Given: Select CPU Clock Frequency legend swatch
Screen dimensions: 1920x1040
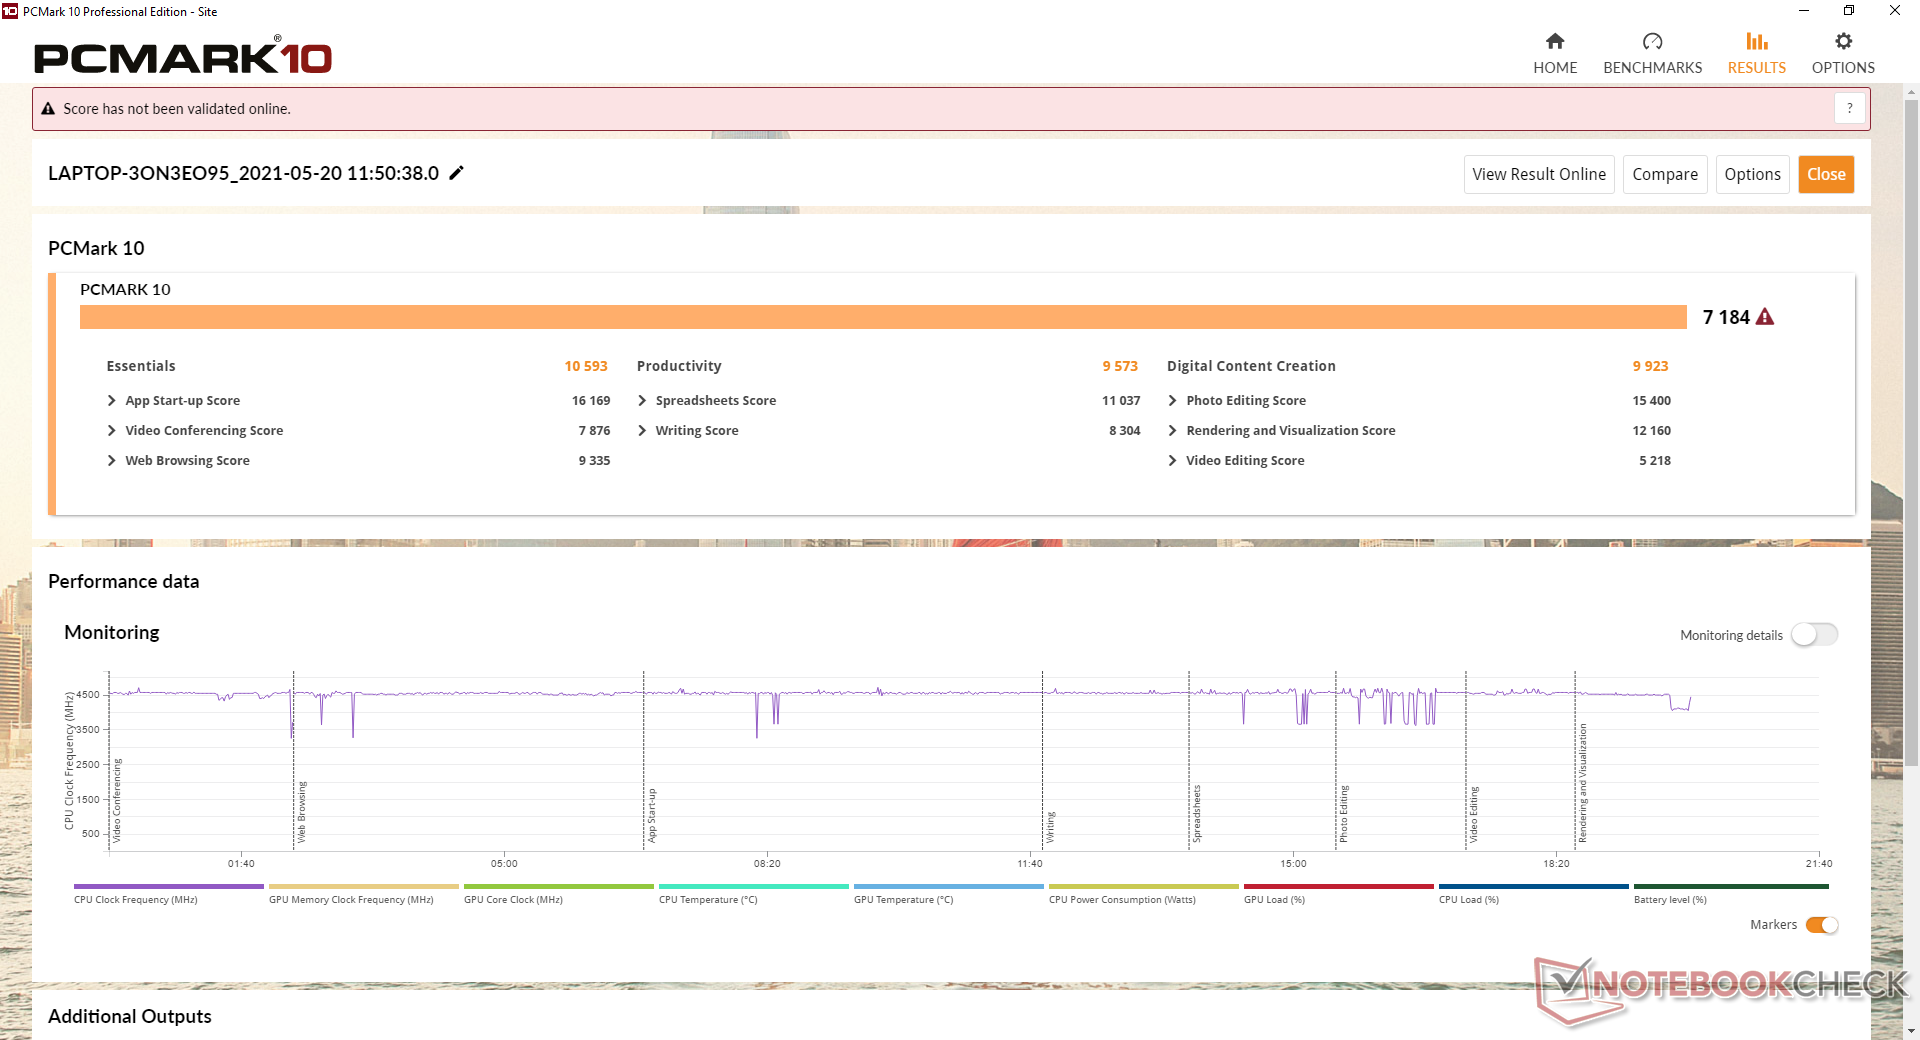Looking at the screenshot, I should point(169,886).
